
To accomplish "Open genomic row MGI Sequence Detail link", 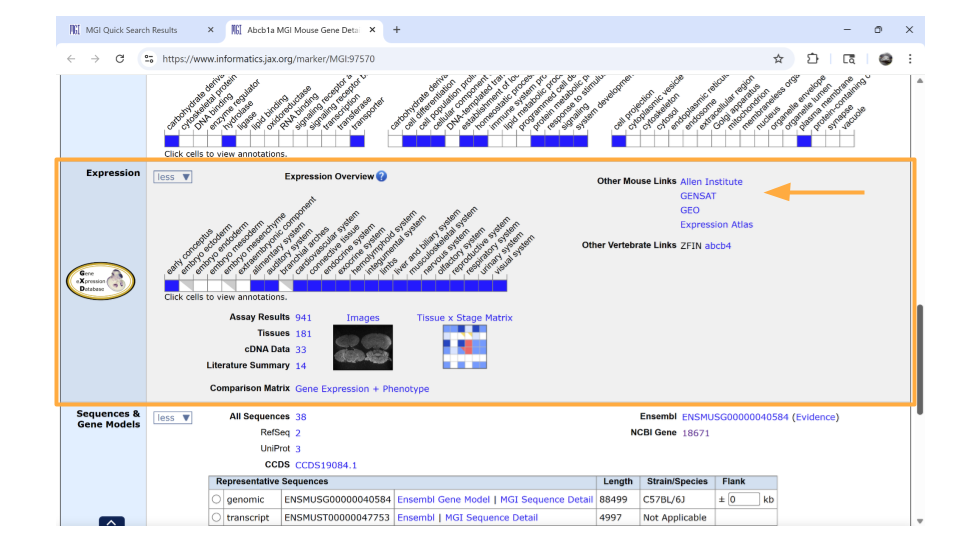I will 546,500.
